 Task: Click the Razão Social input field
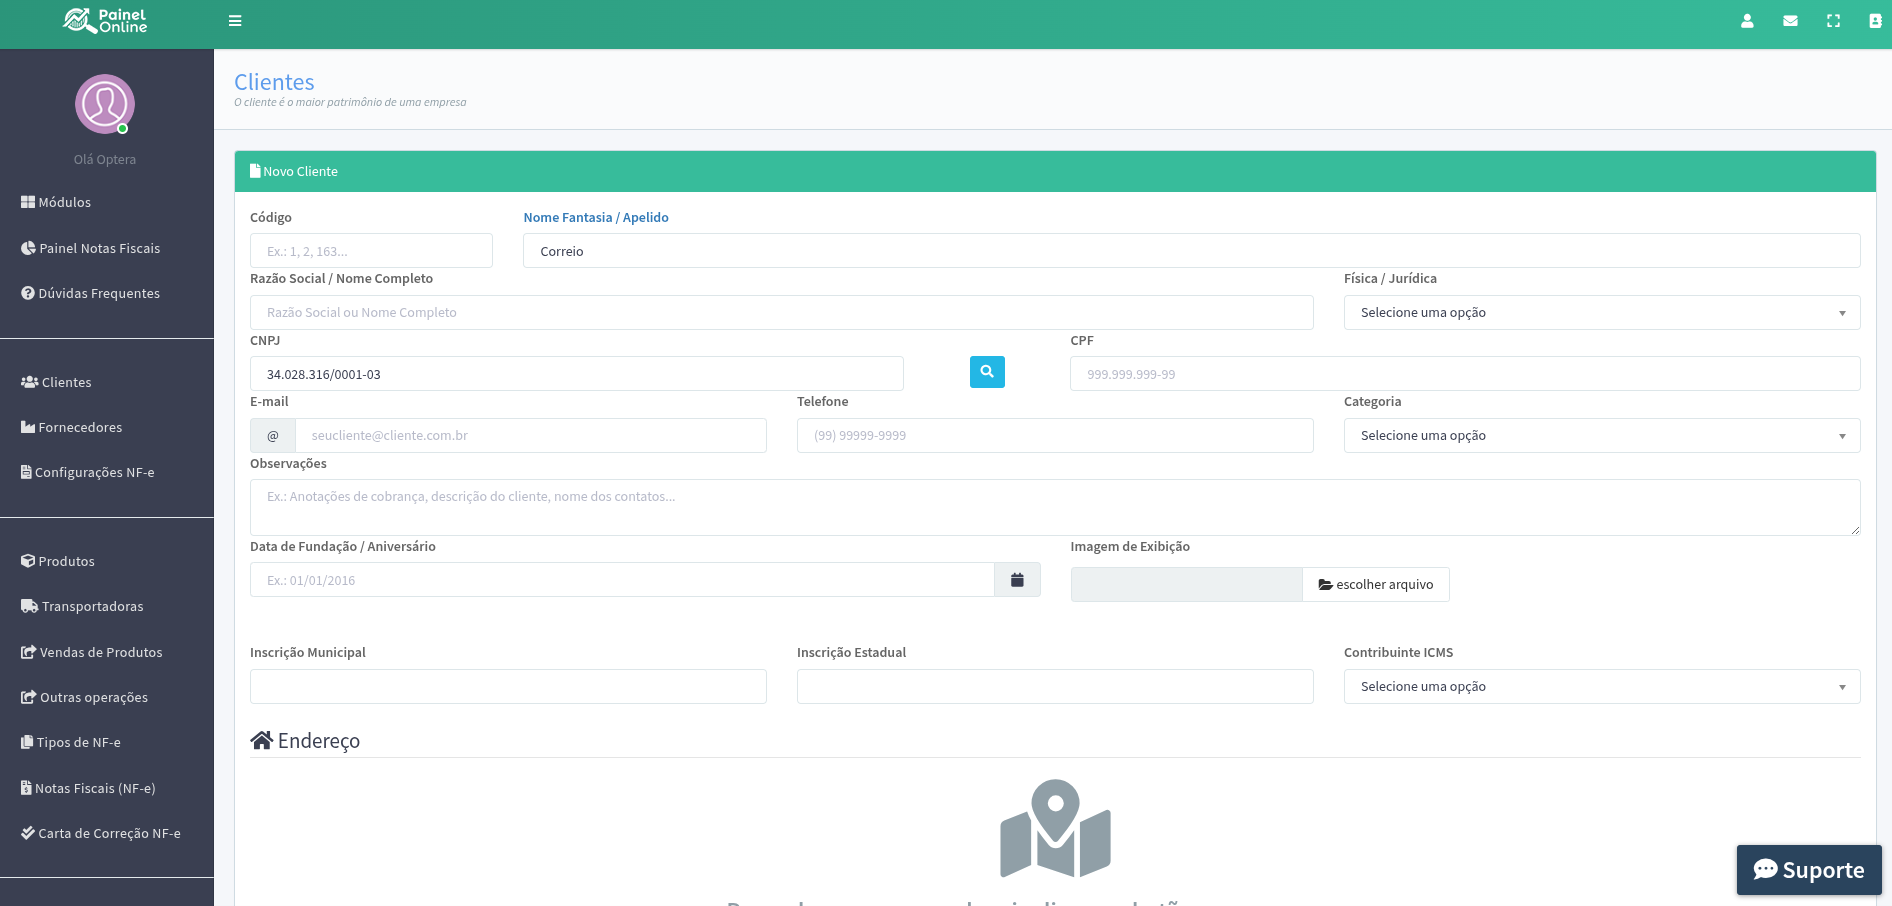[781, 313]
